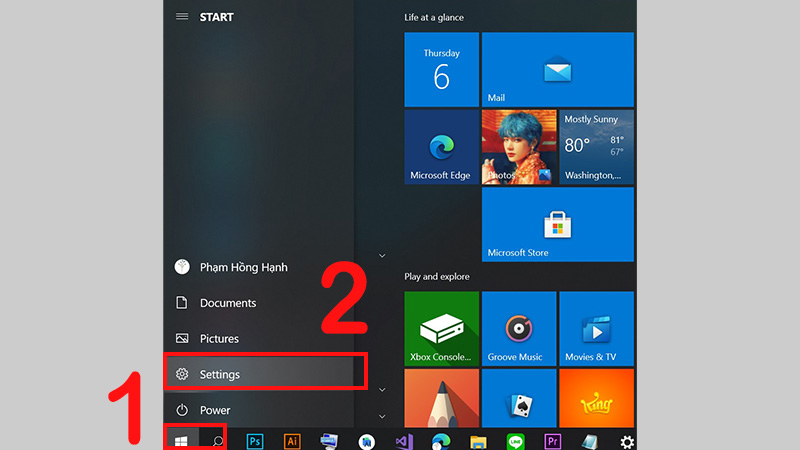The height and width of the screenshot is (450, 800).
Task: Open Pictures from the Start menu
Action: point(259,338)
